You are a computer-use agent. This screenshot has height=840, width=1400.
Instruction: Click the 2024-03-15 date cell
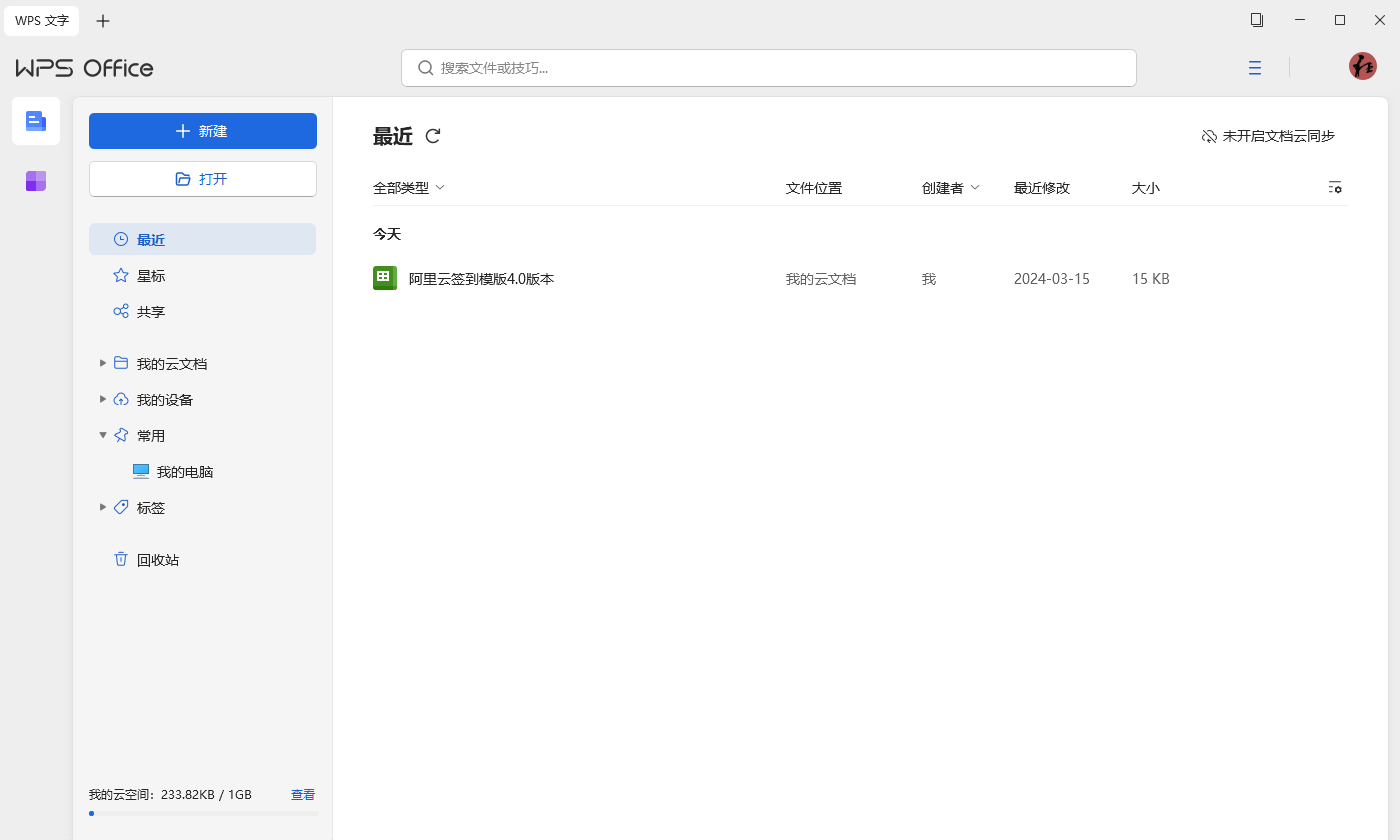(x=1052, y=279)
